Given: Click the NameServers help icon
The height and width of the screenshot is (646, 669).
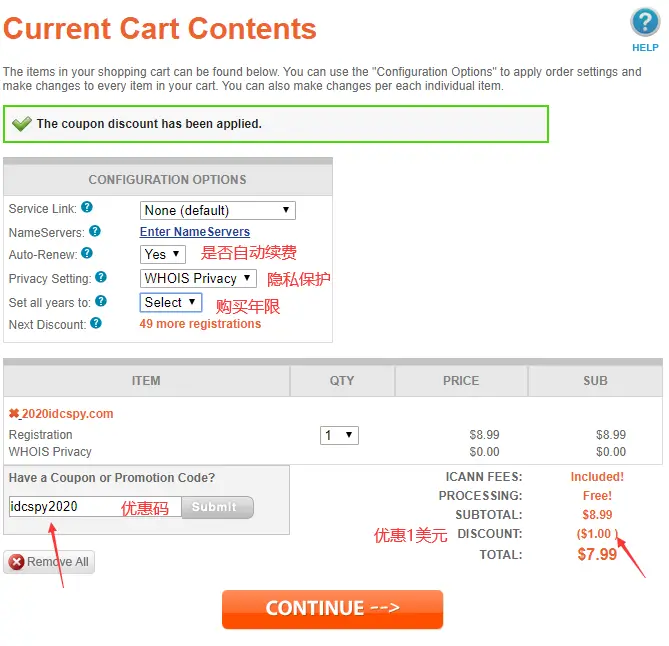Looking at the screenshot, I should (95, 231).
